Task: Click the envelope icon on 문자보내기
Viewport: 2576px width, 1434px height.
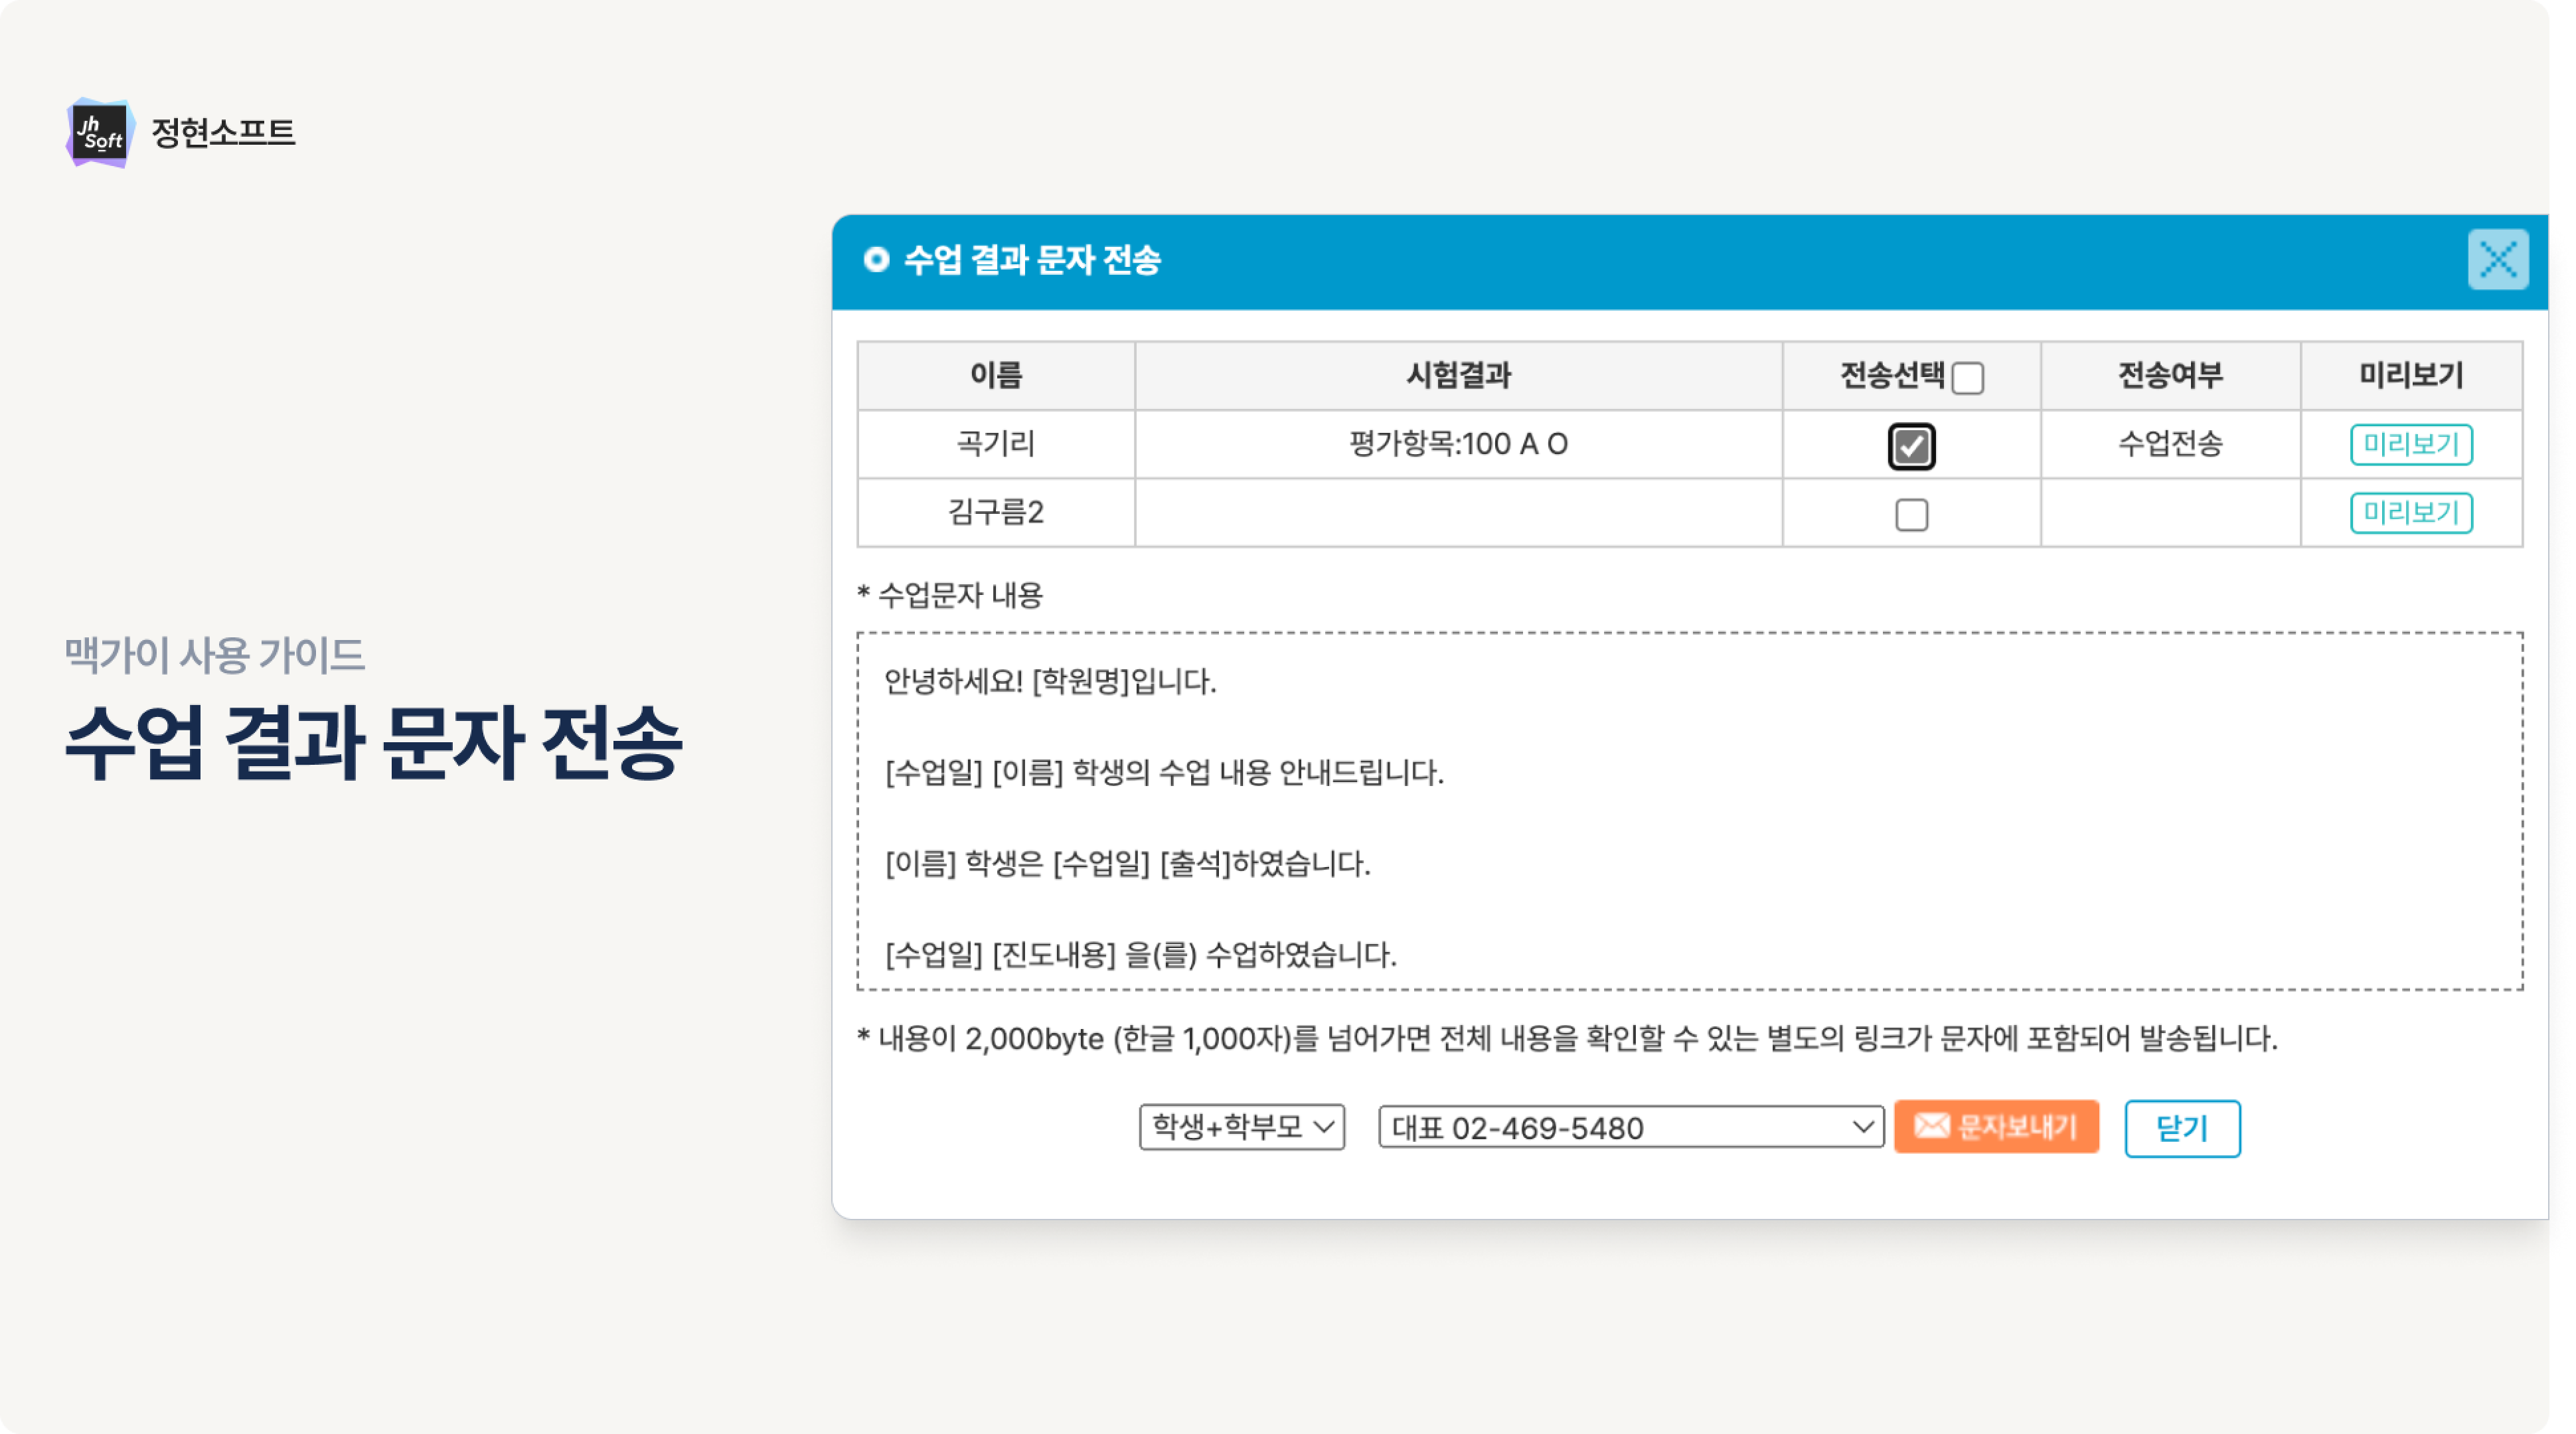Action: pos(1931,1126)
